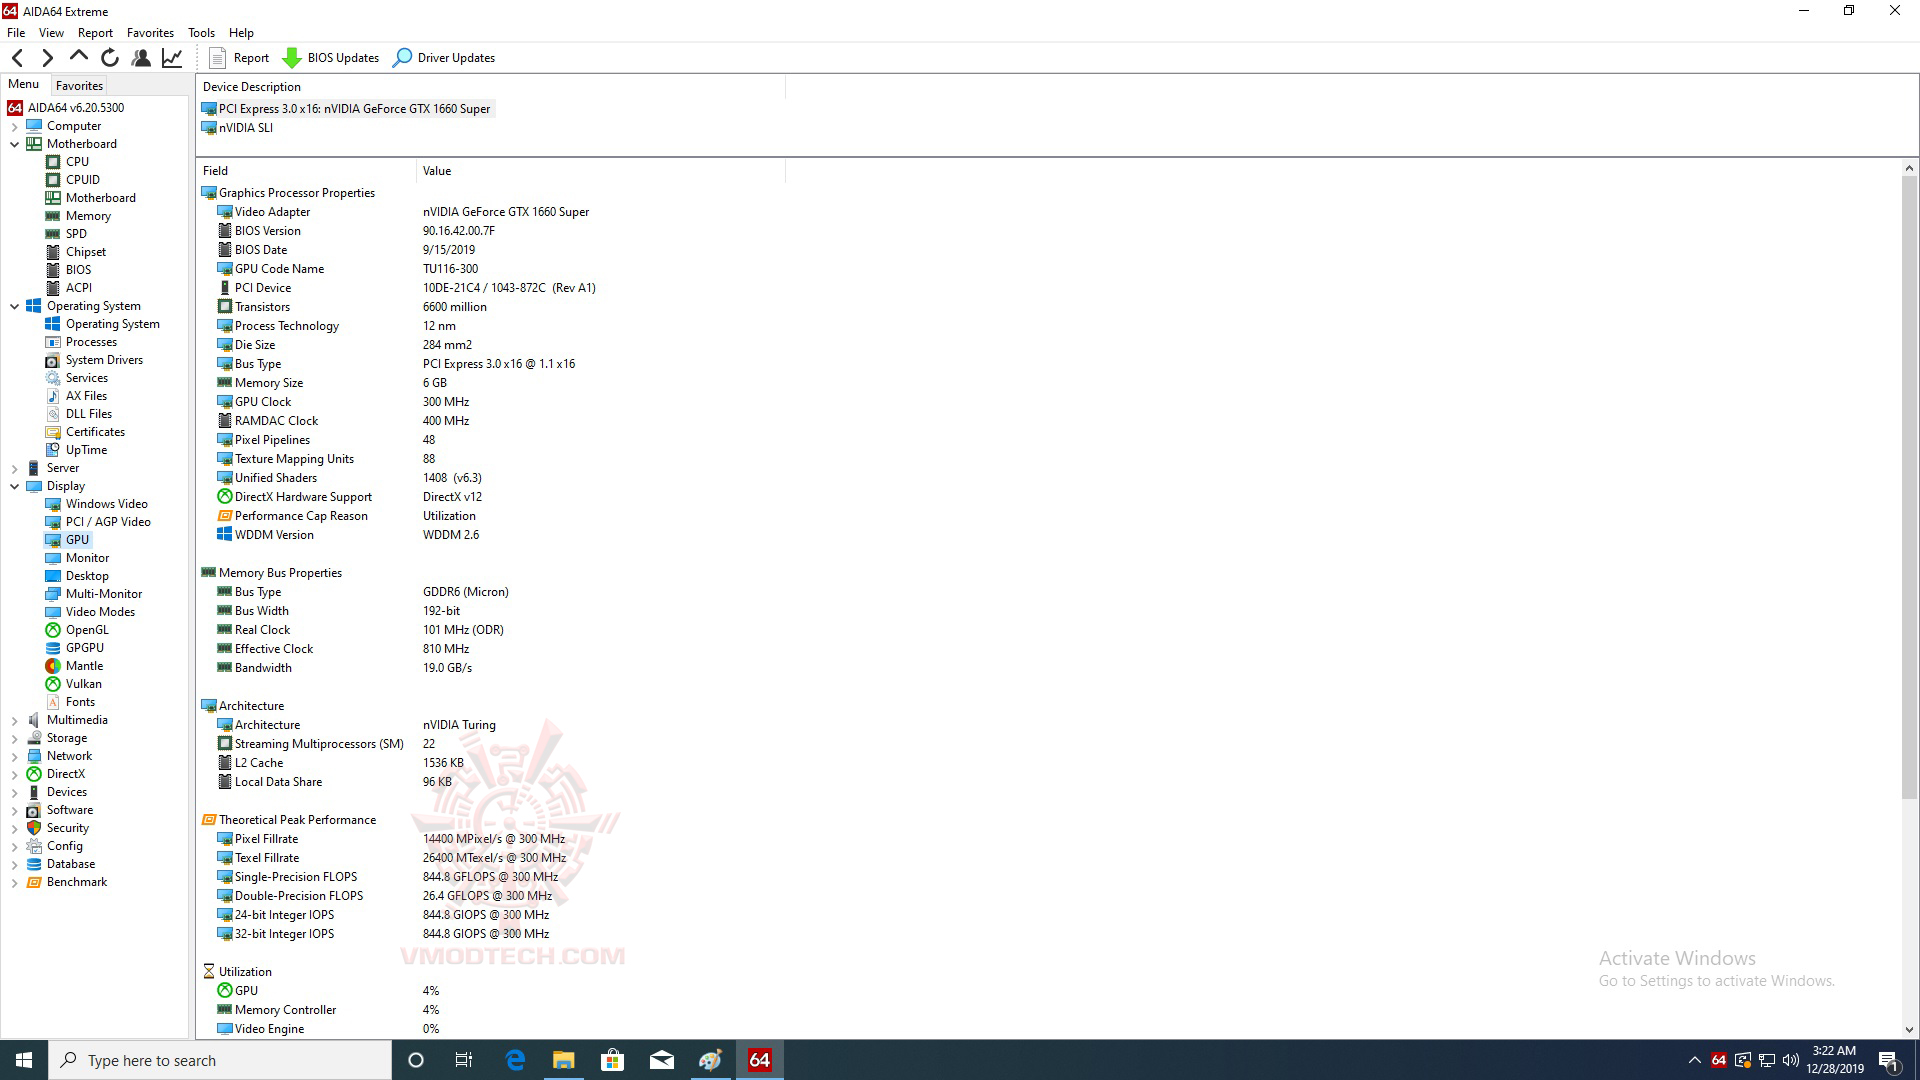The image size is (1920, 1080).
Task: Click the BIOS Updates button
Action: [x=331, y=58]
